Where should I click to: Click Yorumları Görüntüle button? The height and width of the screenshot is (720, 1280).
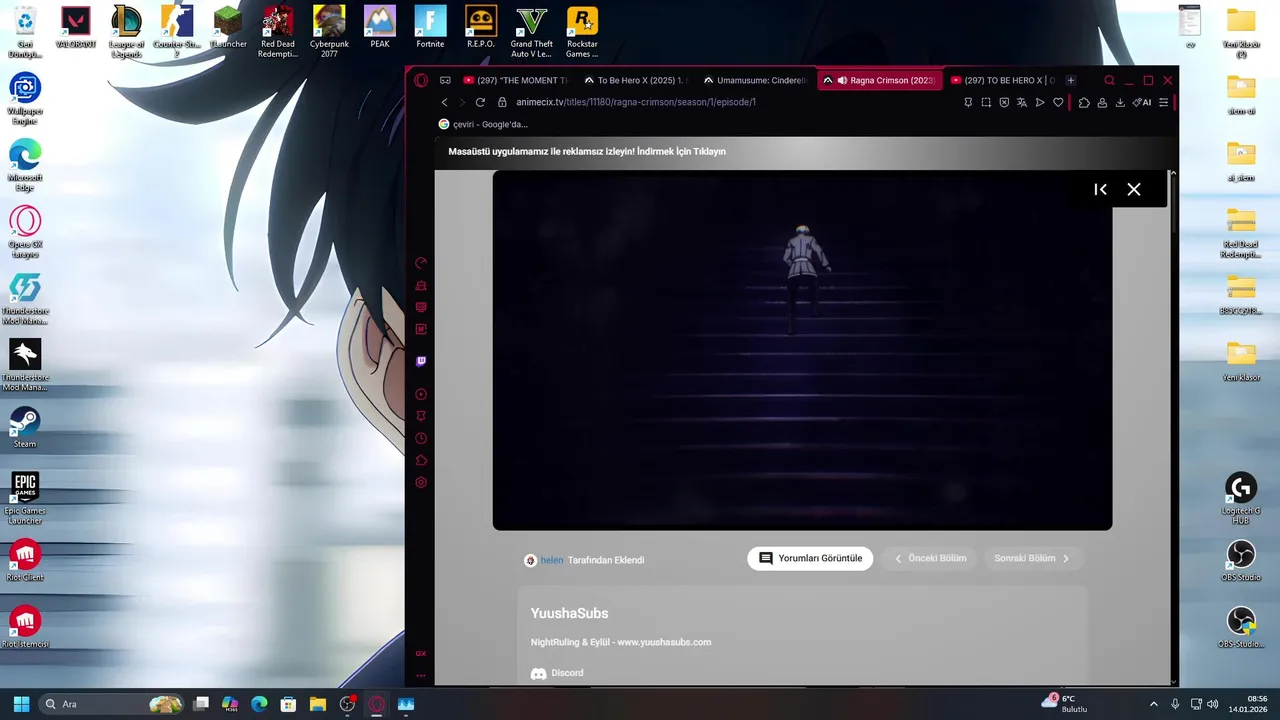810,558
